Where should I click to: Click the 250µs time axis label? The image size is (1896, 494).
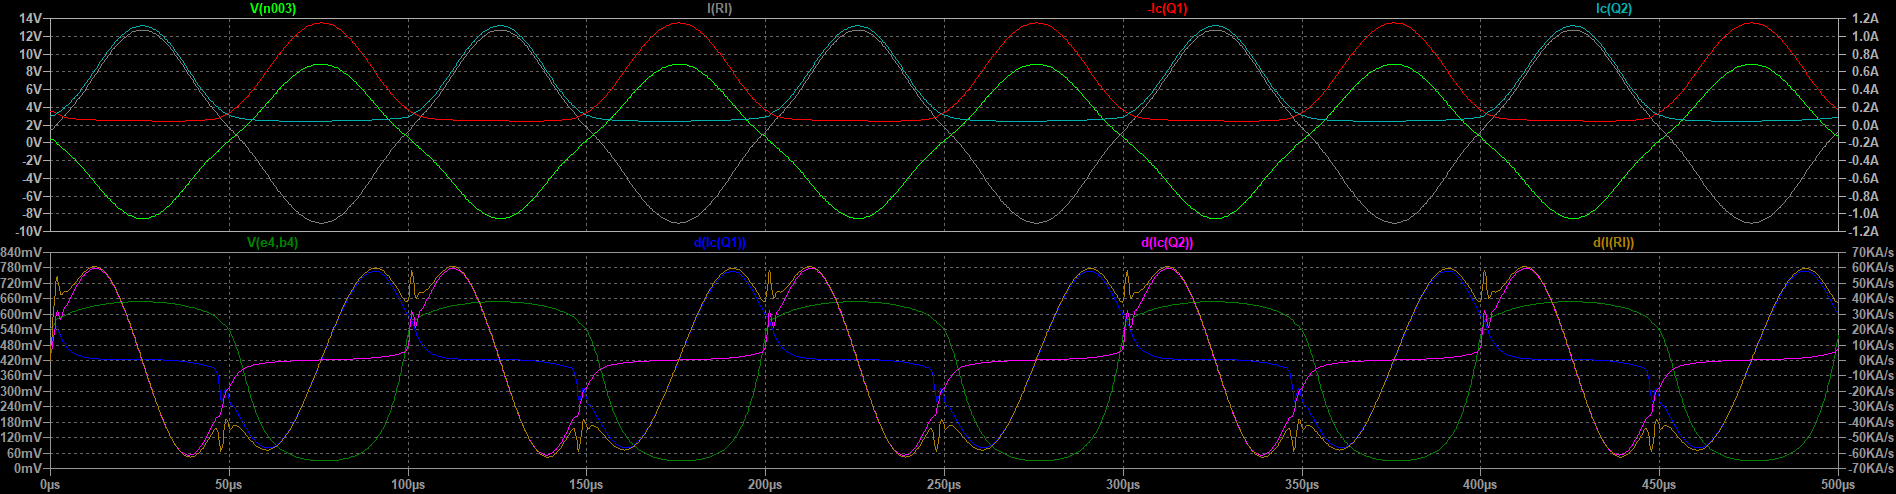pyautogui.click(x=944, y=485)
